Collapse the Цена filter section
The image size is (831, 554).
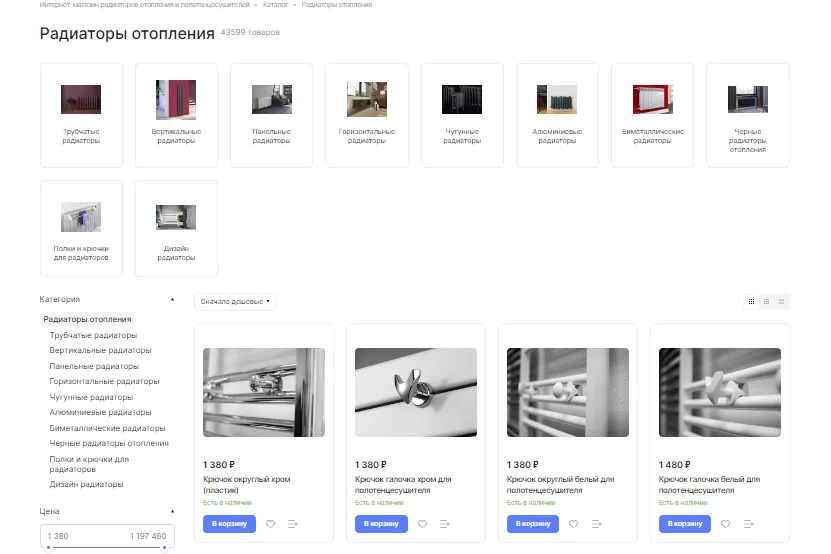172,512
